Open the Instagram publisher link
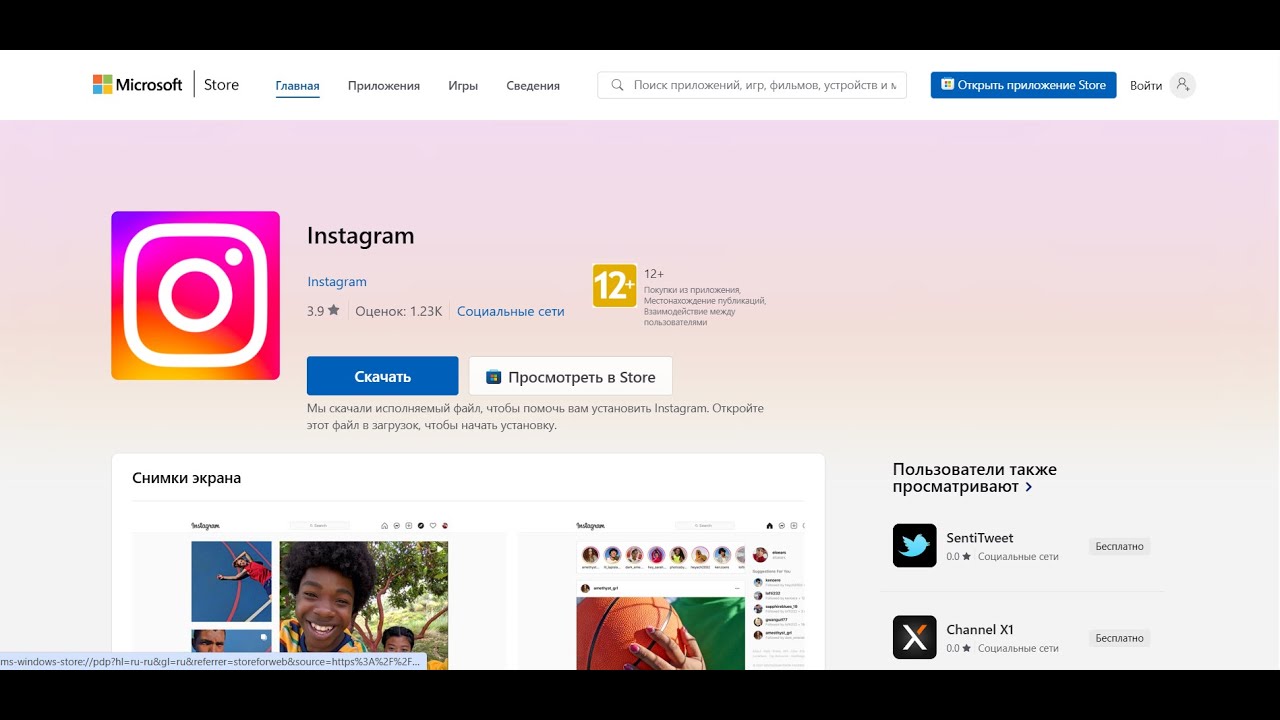Image resolution: width=1280 pixels, height=720 pixels. (337, 282)
